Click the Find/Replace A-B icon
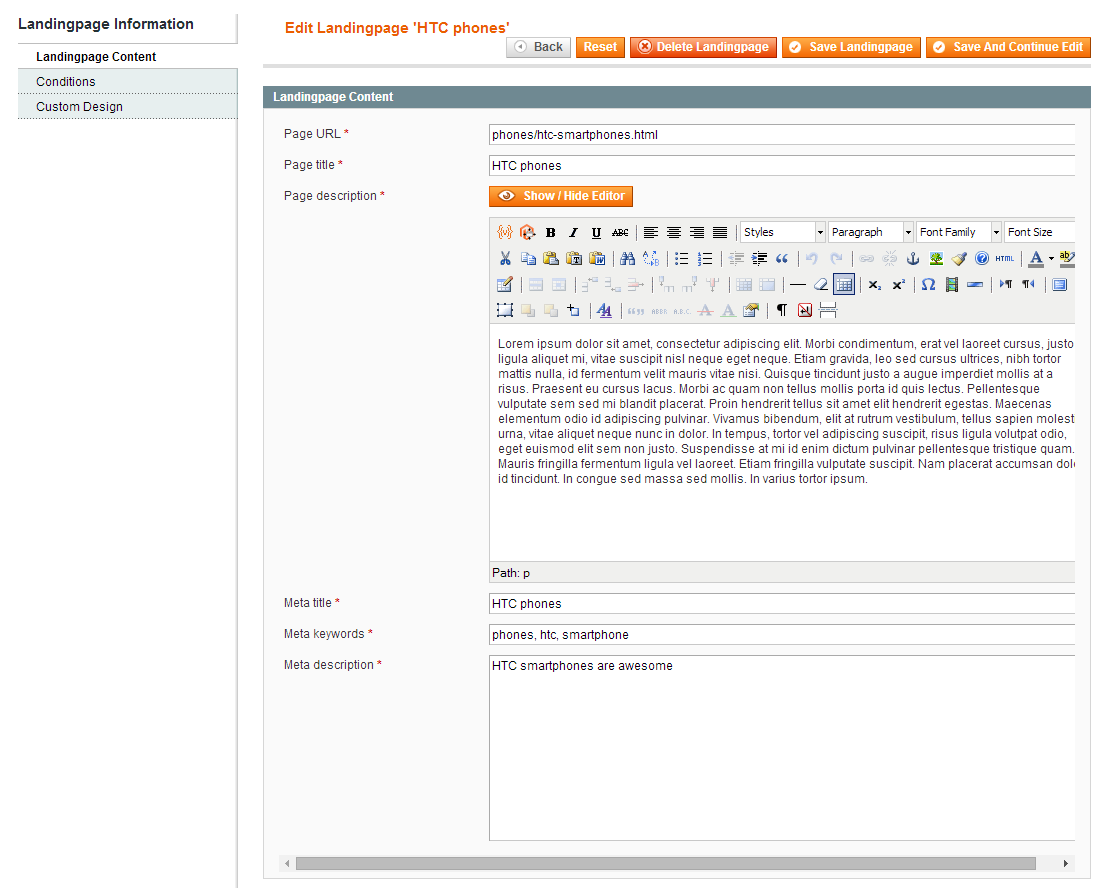The height and width of the screenshot is (888, 1108). tap(651, 259)
